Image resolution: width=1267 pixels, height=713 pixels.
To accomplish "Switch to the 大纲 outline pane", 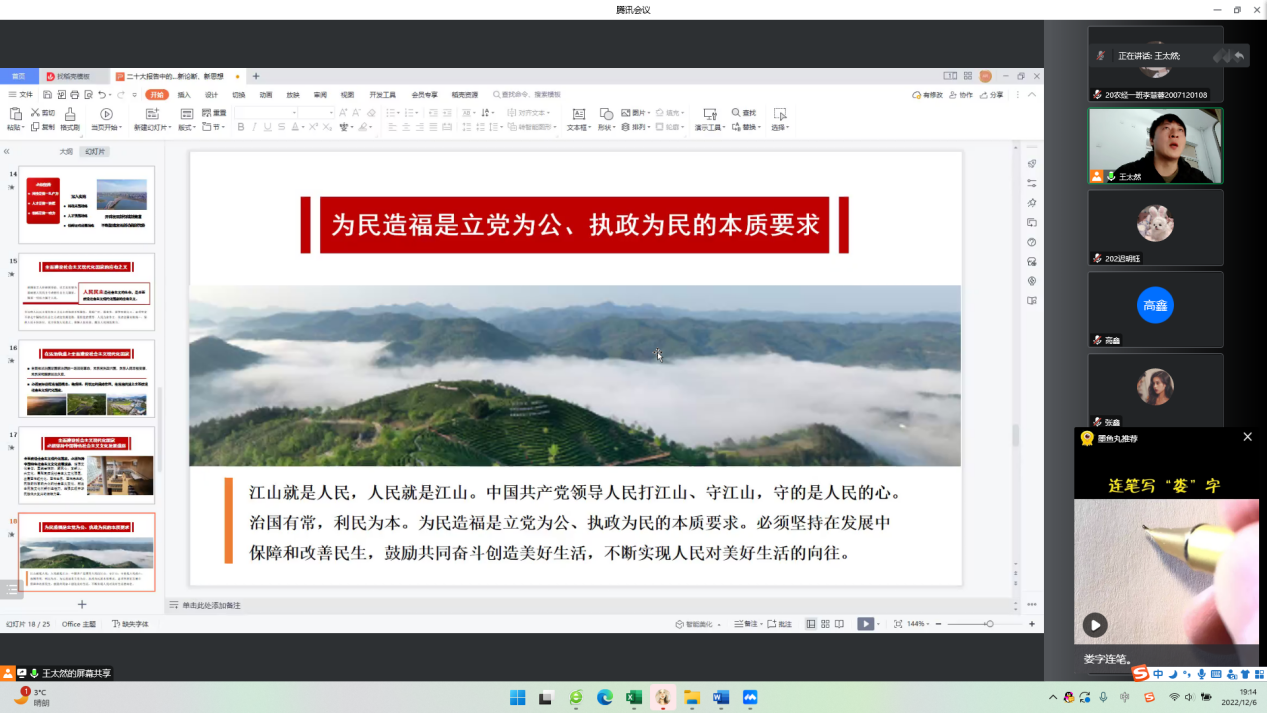I will pos(66,152).
